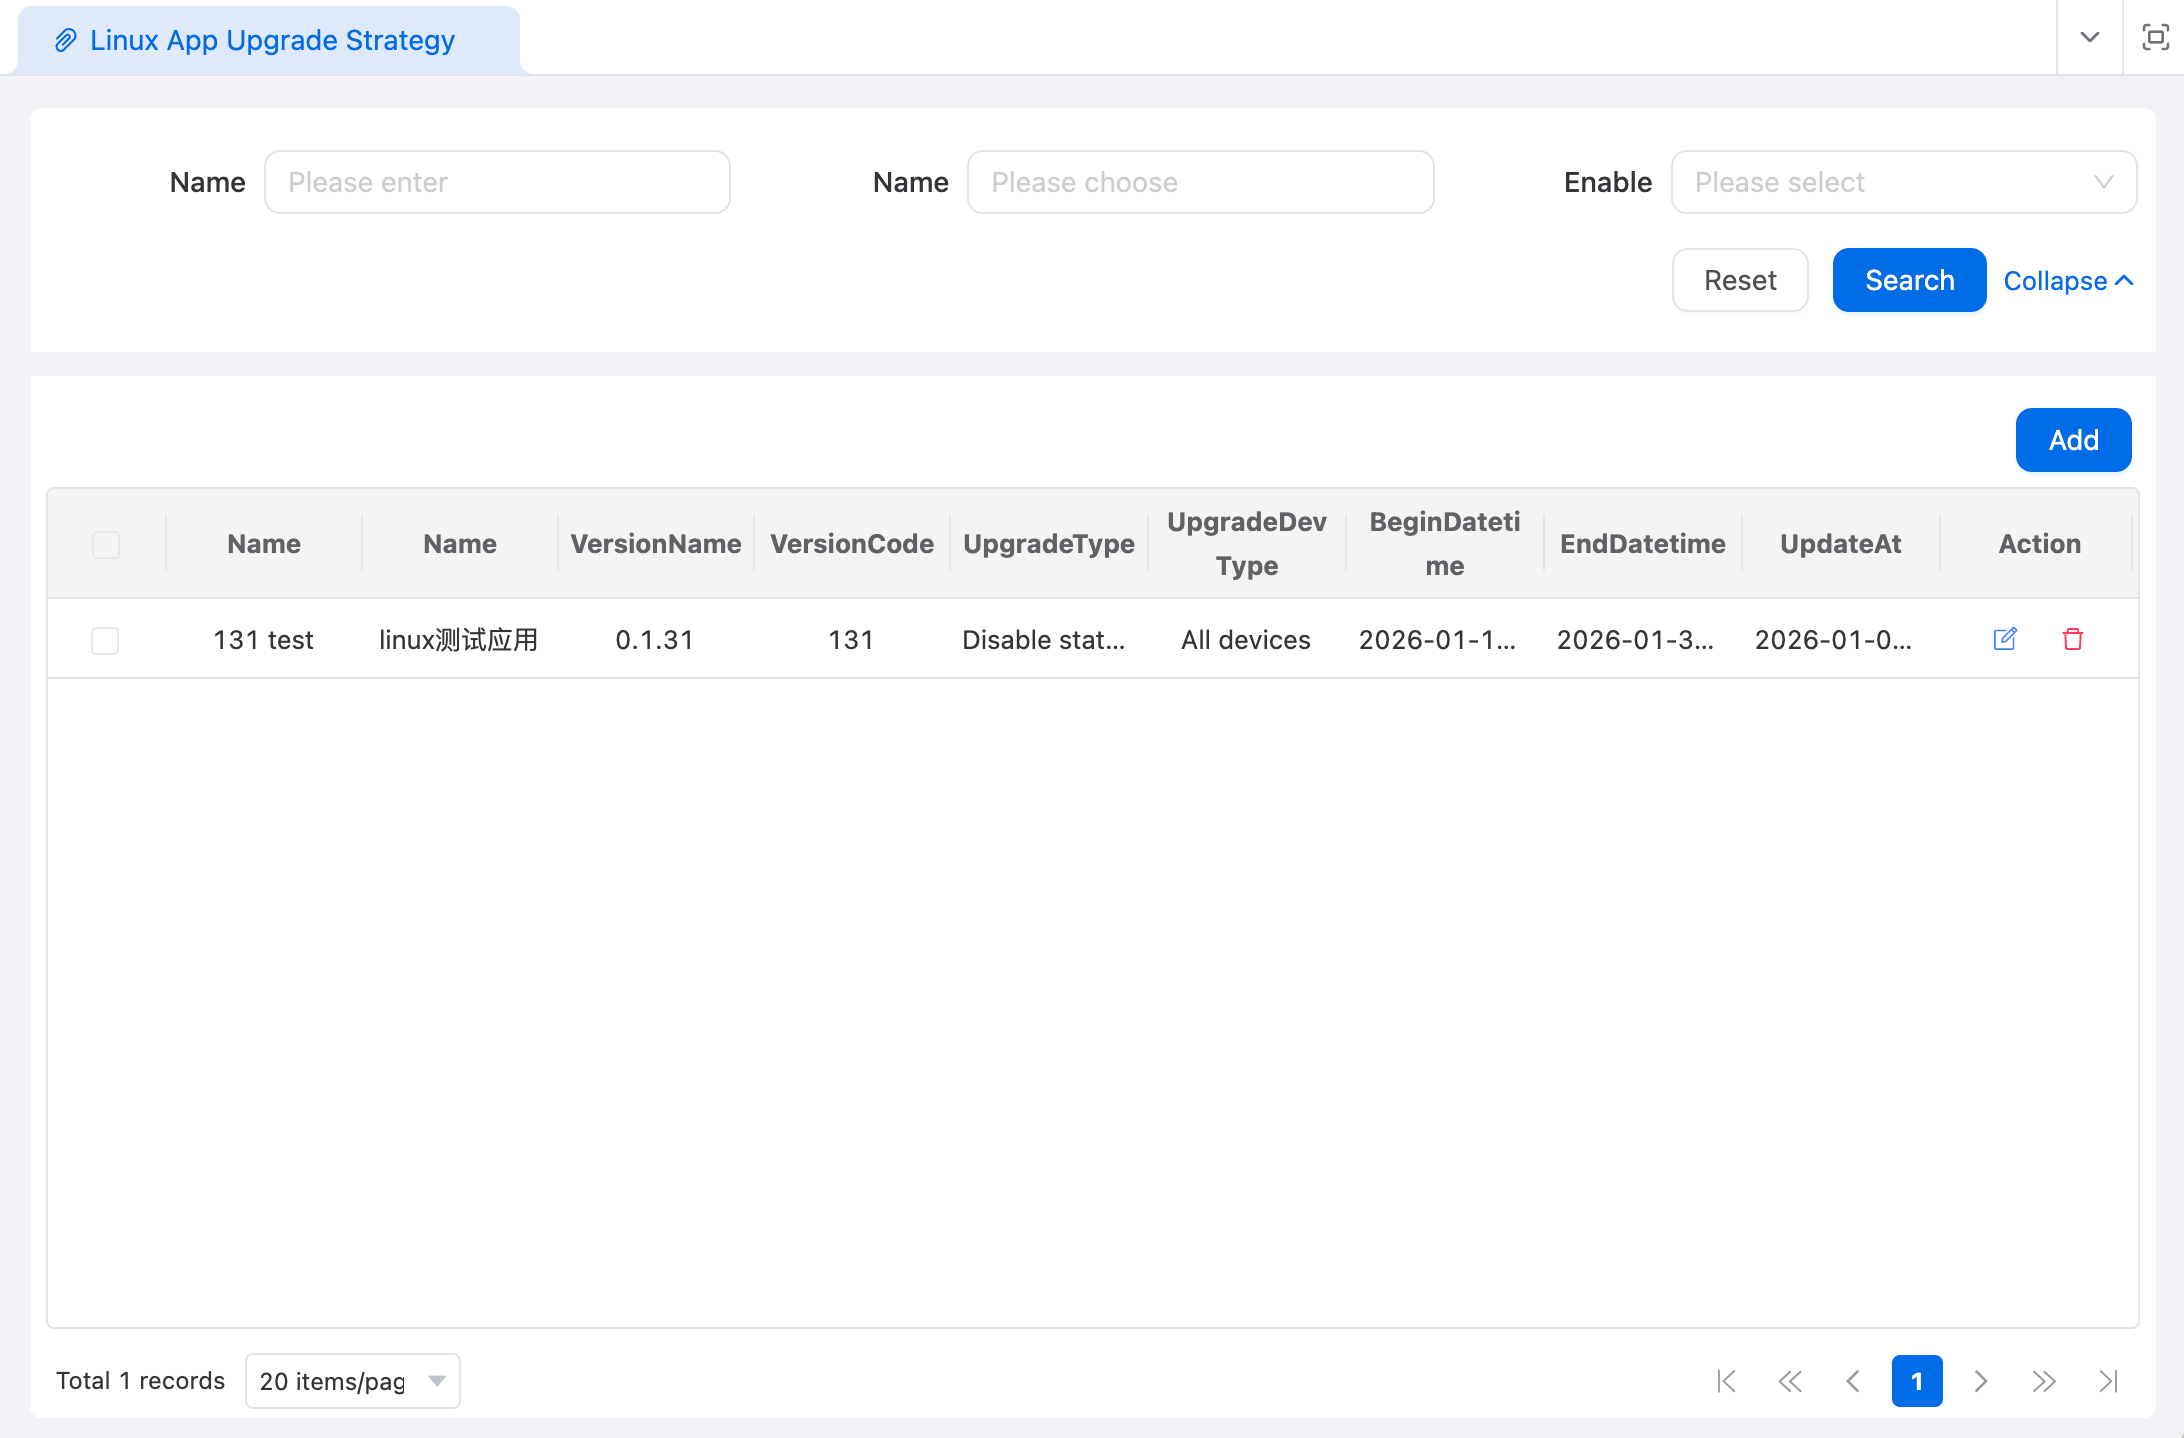Switch to Linux App Upgrade Strategy tab

click(270, 40)
